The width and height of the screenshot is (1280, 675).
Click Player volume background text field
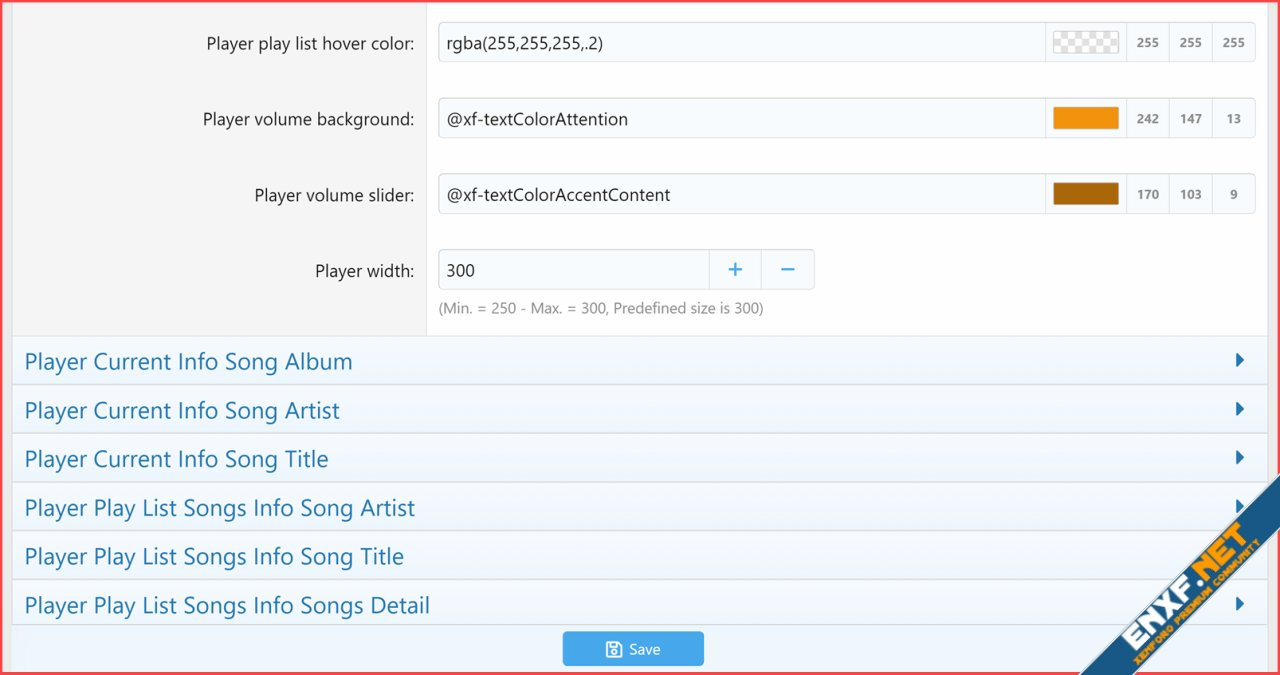pyautogui.click(x=742, y=119)
